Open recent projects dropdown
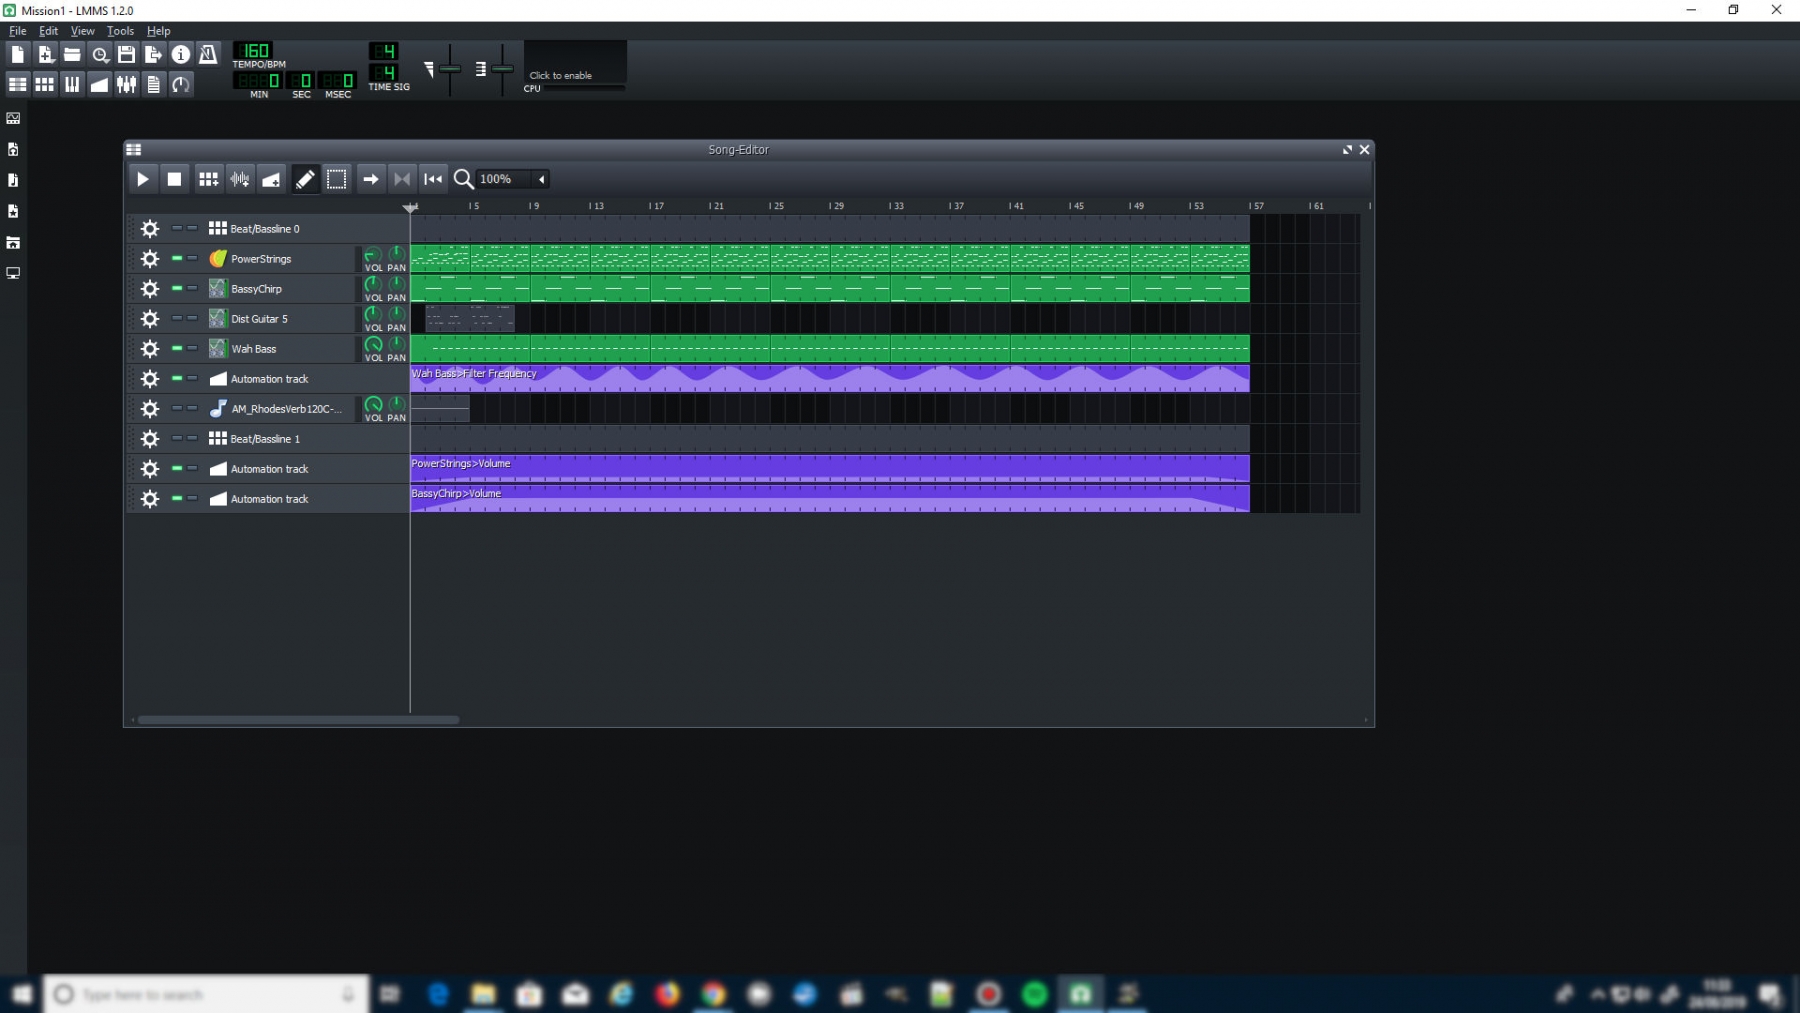The width and height of the screenshot is (1800, 1013). pos(99,54)
